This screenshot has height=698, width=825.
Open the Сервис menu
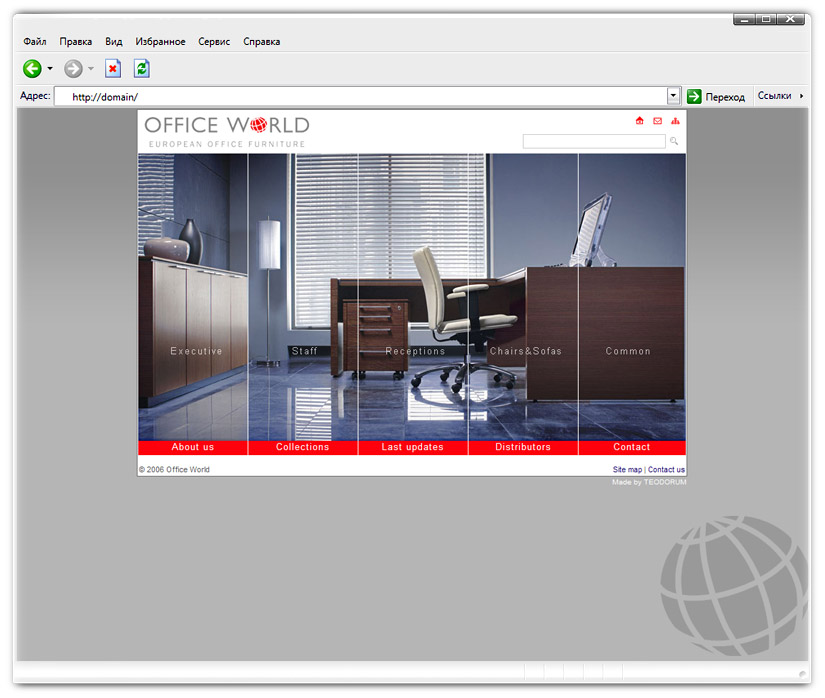213,41
